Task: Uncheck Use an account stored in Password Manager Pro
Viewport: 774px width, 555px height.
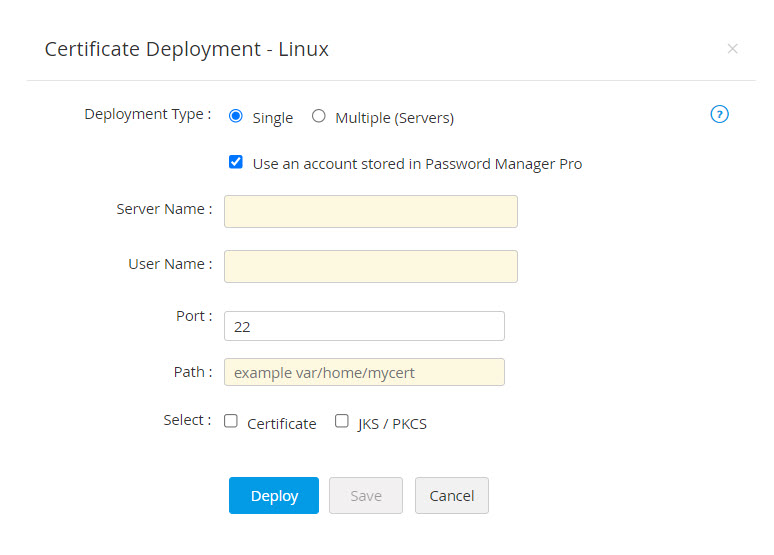Action: (x=236, y=162)
